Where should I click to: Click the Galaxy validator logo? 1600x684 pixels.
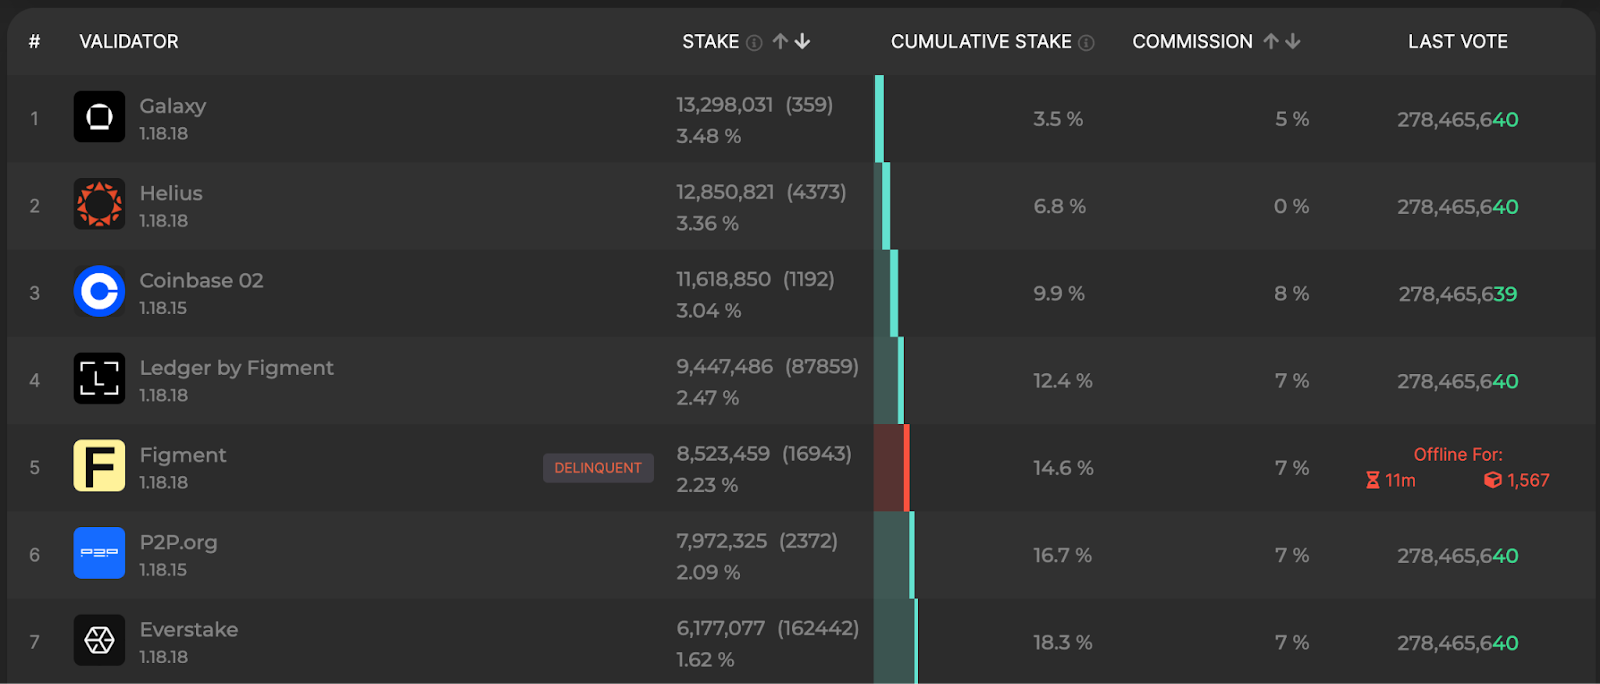click(x=99, y=117)
